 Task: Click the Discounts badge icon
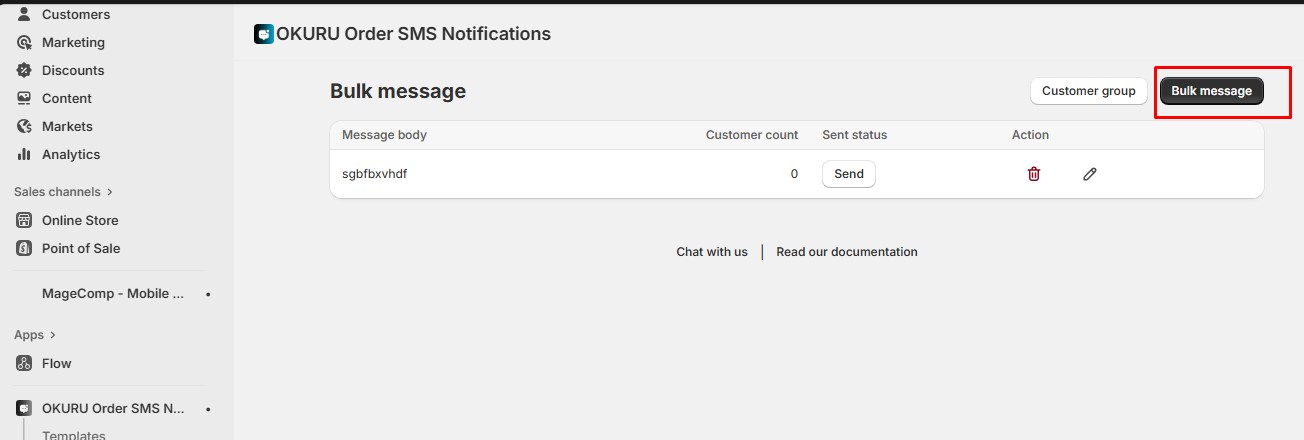pos(25,71)
